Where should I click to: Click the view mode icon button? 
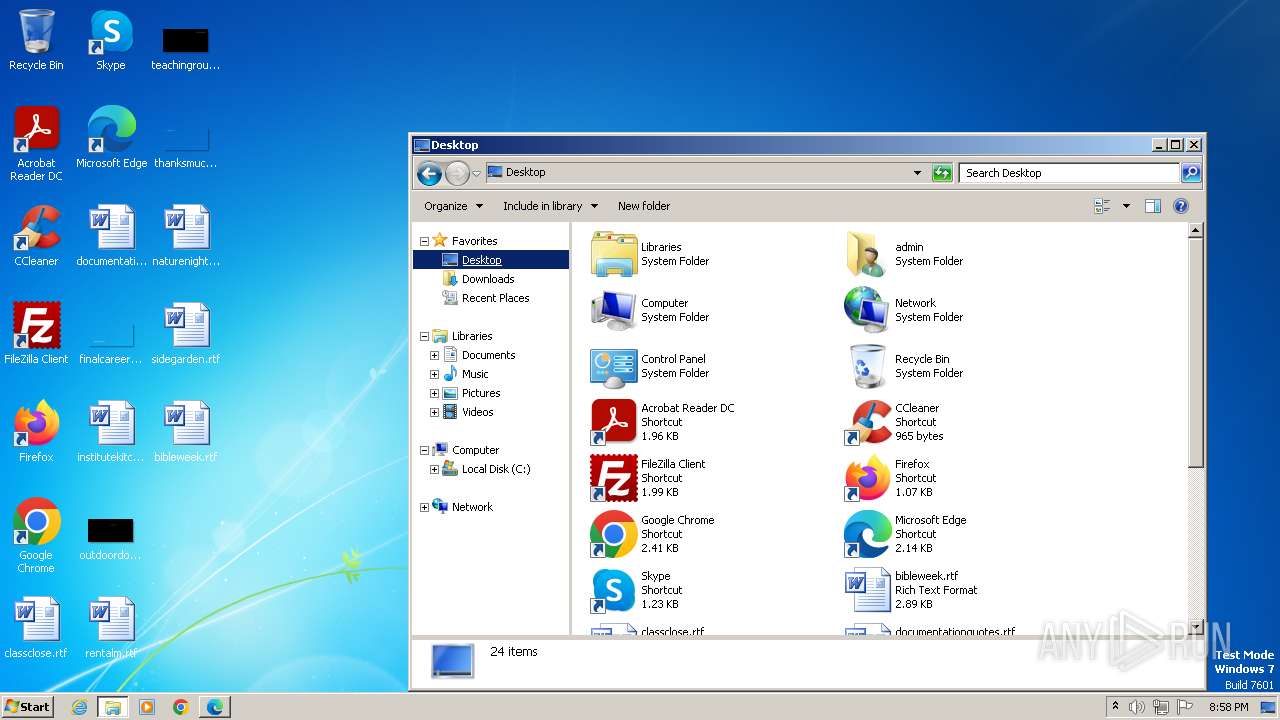pos(1103,206)
